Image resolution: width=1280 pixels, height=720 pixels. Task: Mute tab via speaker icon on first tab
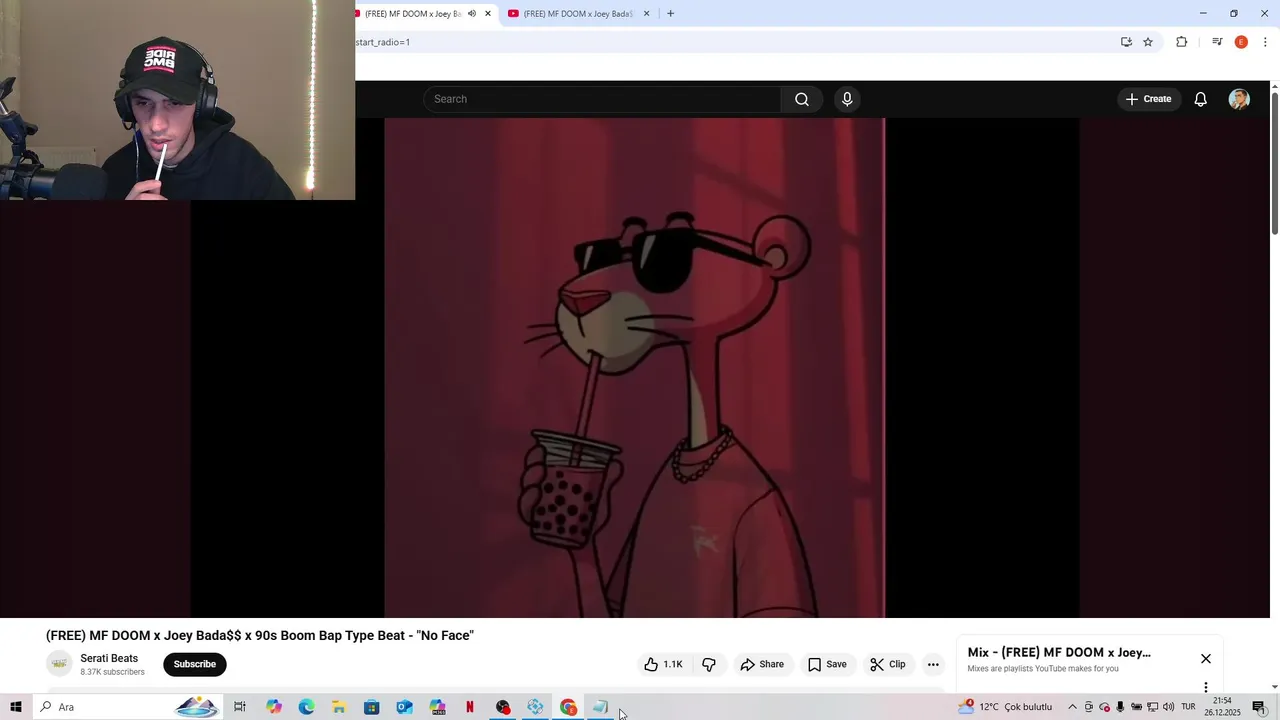click(x=472, y=14)
